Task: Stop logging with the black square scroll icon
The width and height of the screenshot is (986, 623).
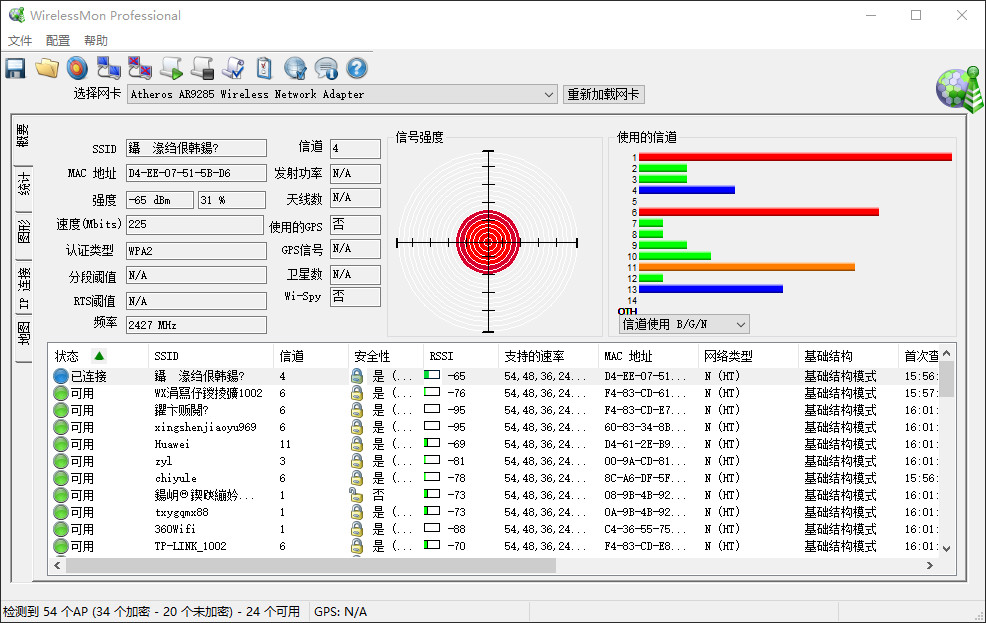Action: pos(202,68)
